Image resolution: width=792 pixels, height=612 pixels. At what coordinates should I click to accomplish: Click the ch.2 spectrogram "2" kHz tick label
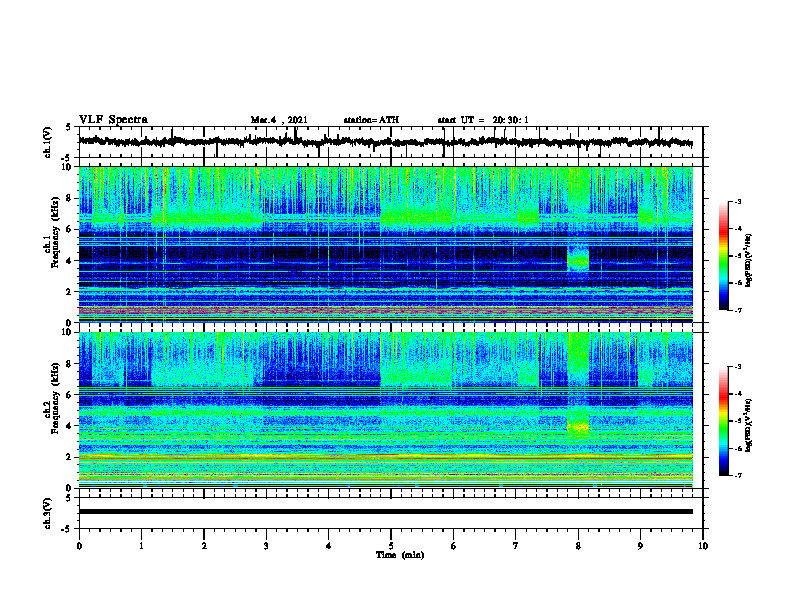point(70,456)
